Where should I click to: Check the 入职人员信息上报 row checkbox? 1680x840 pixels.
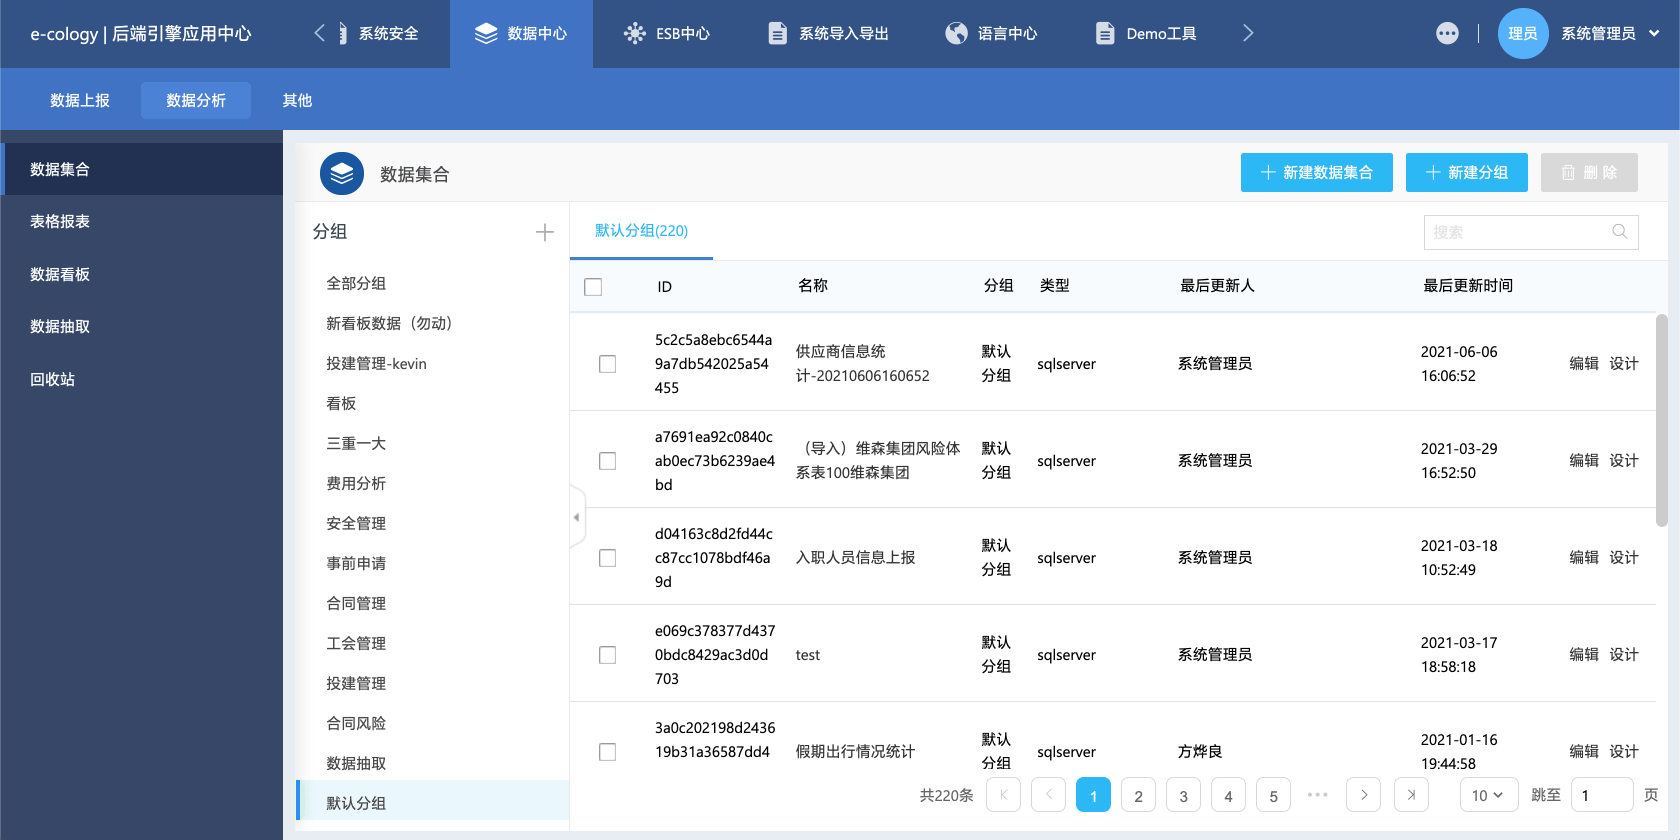click(607, 558)
